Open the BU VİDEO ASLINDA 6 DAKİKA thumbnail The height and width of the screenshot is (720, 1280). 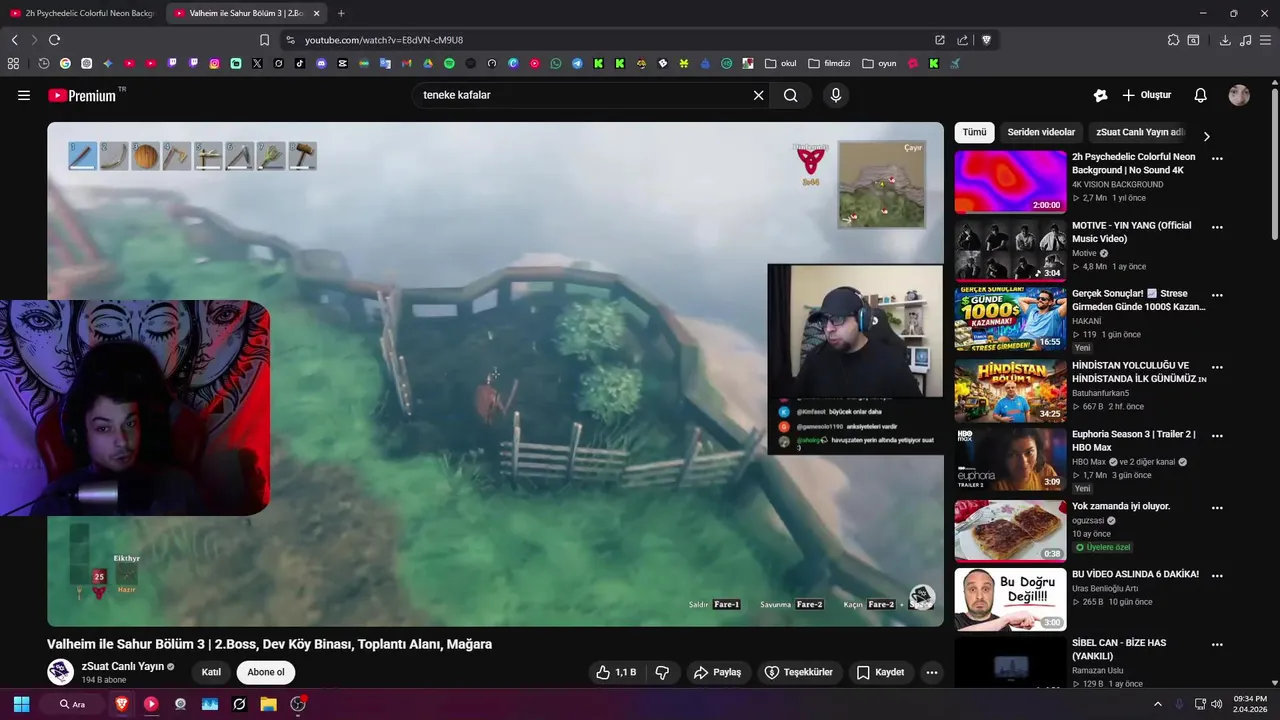click(1010, 600)
